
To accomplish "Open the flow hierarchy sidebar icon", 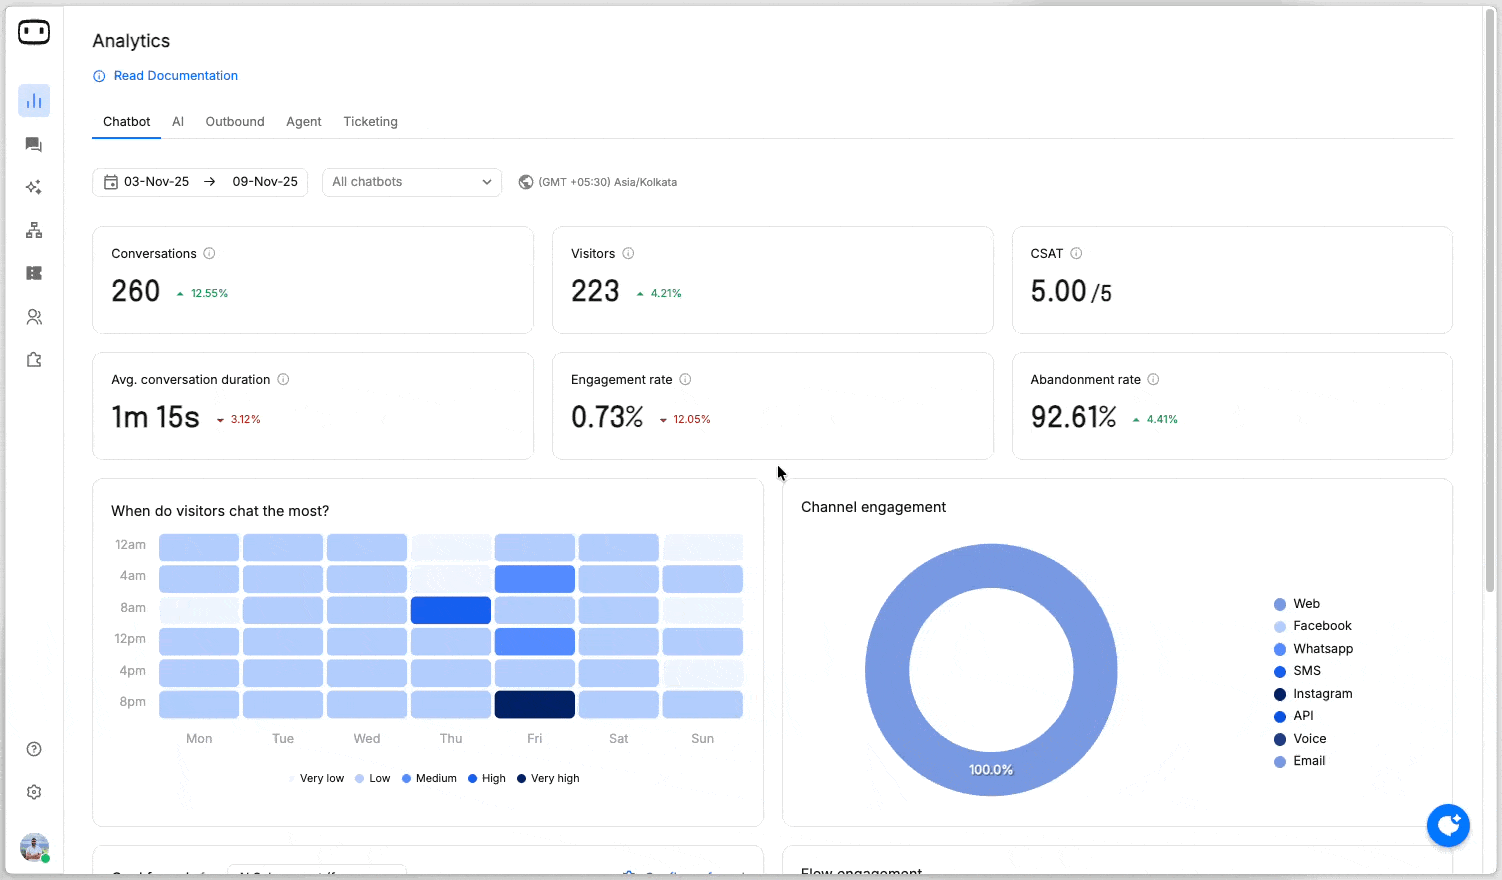I will point(34,231).
